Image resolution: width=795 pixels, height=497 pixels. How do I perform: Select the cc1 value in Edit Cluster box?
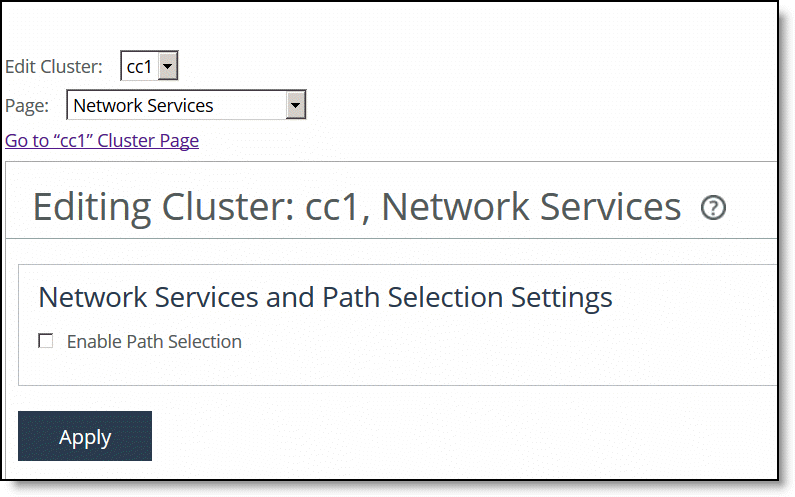(139, 66)
